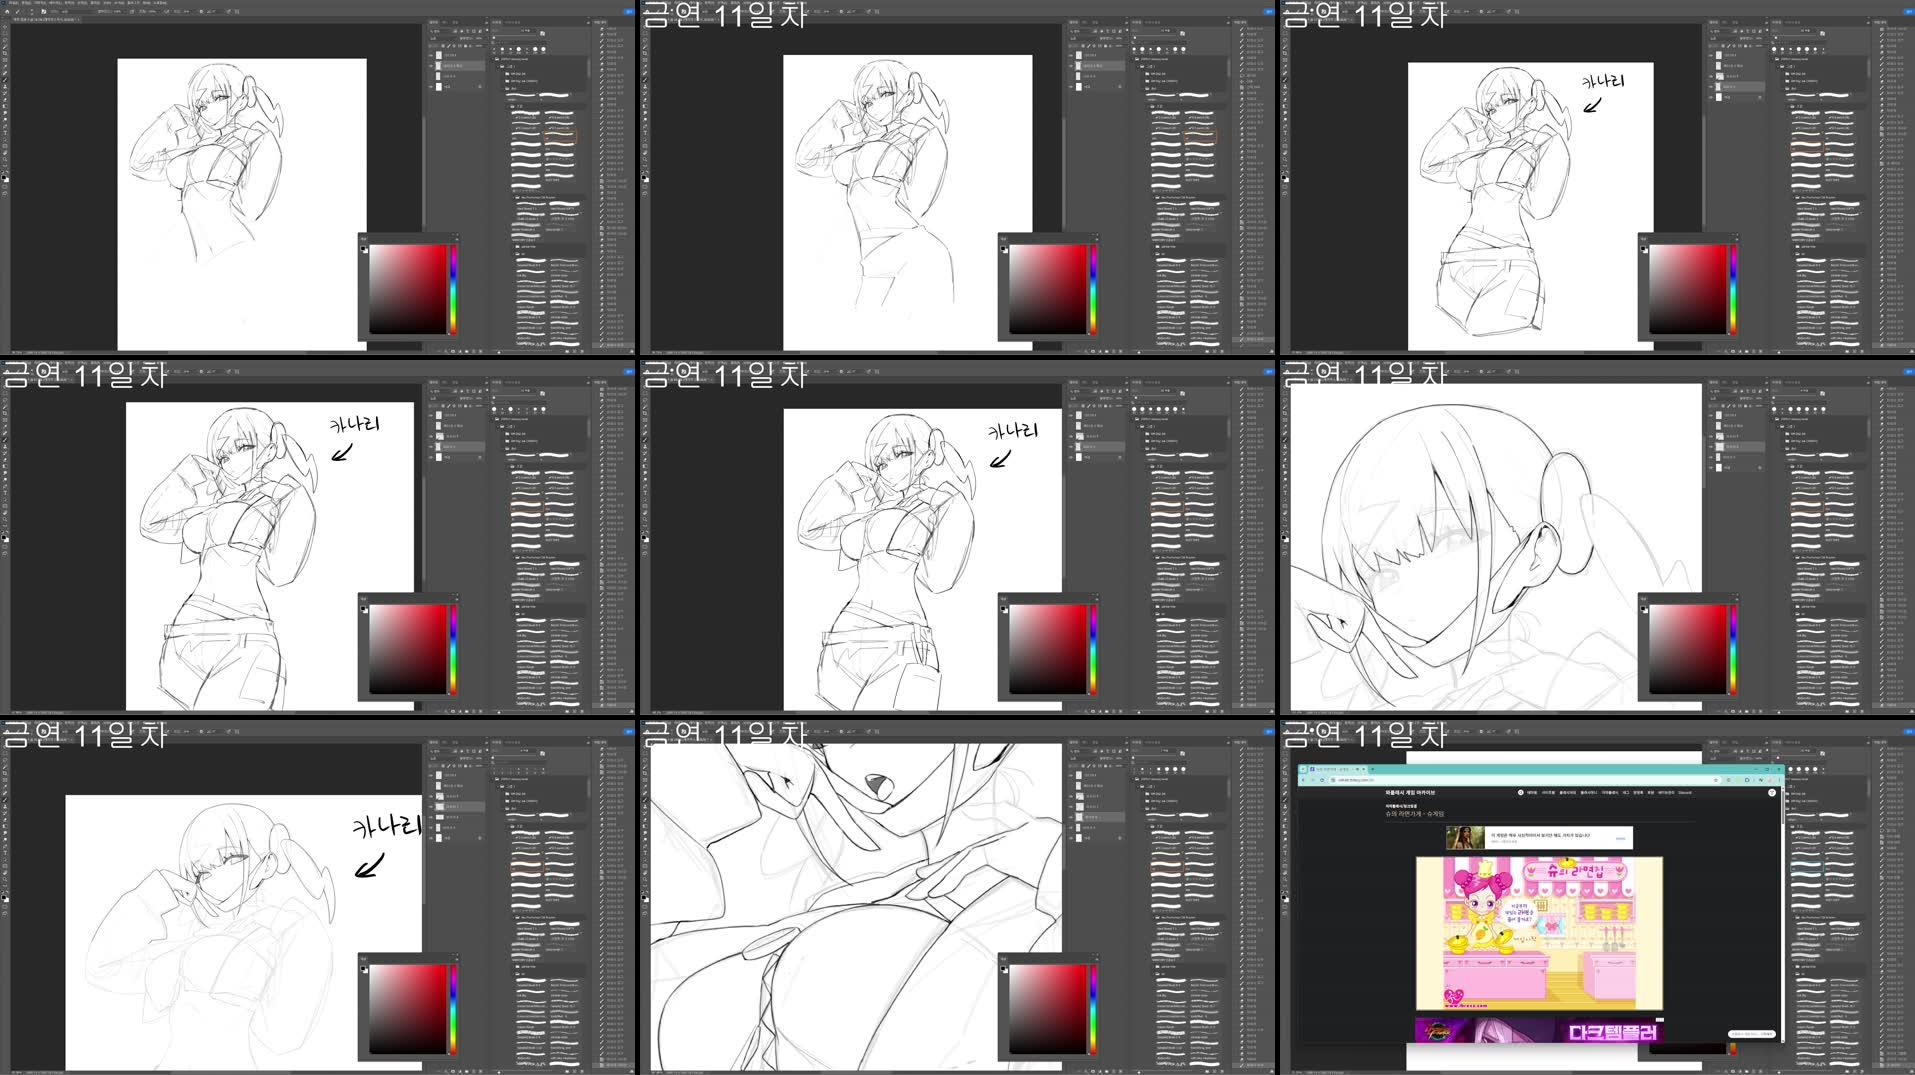1915x1075 pixels.
Task: Click the browser extensions puzzle icon
Action: pyautogui.click(x=1762, y=779)
